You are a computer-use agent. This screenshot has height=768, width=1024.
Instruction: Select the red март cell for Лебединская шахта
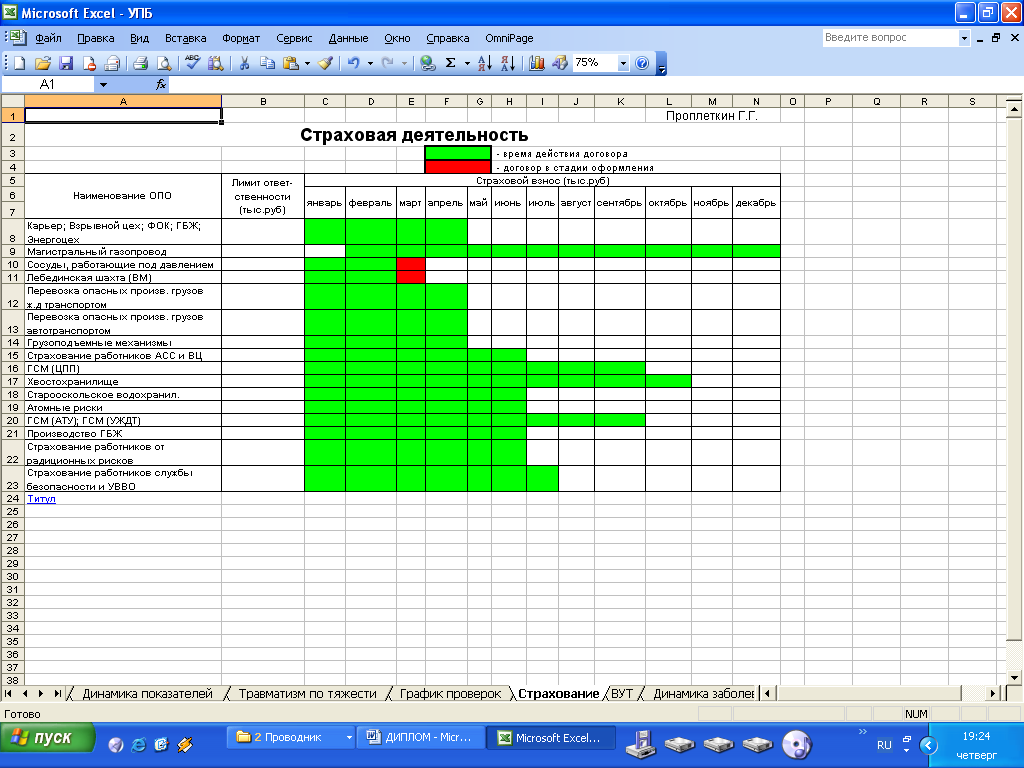(411, 277)
